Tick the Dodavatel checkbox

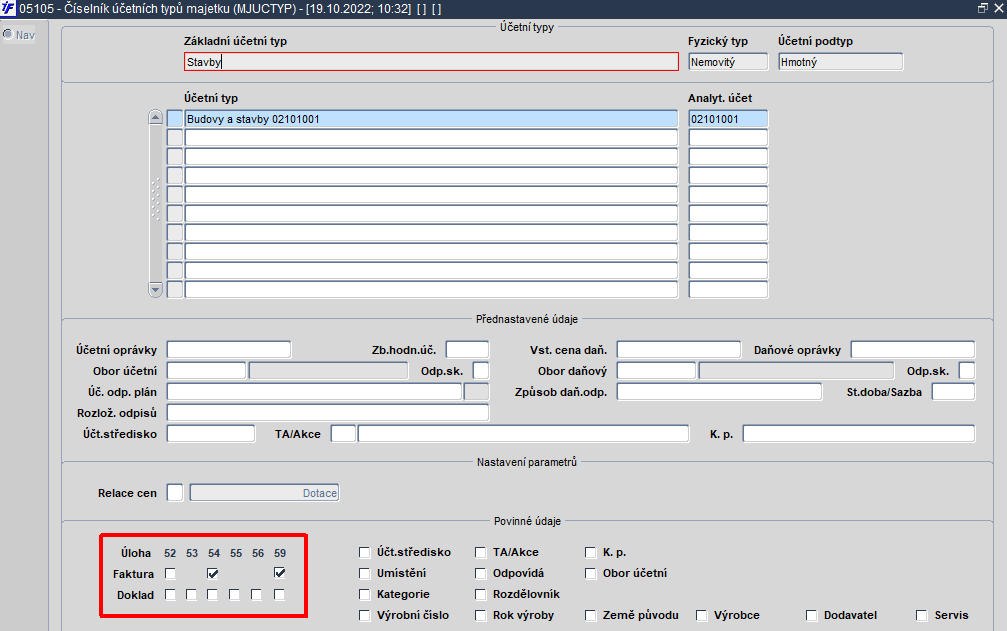click(812, 616)
